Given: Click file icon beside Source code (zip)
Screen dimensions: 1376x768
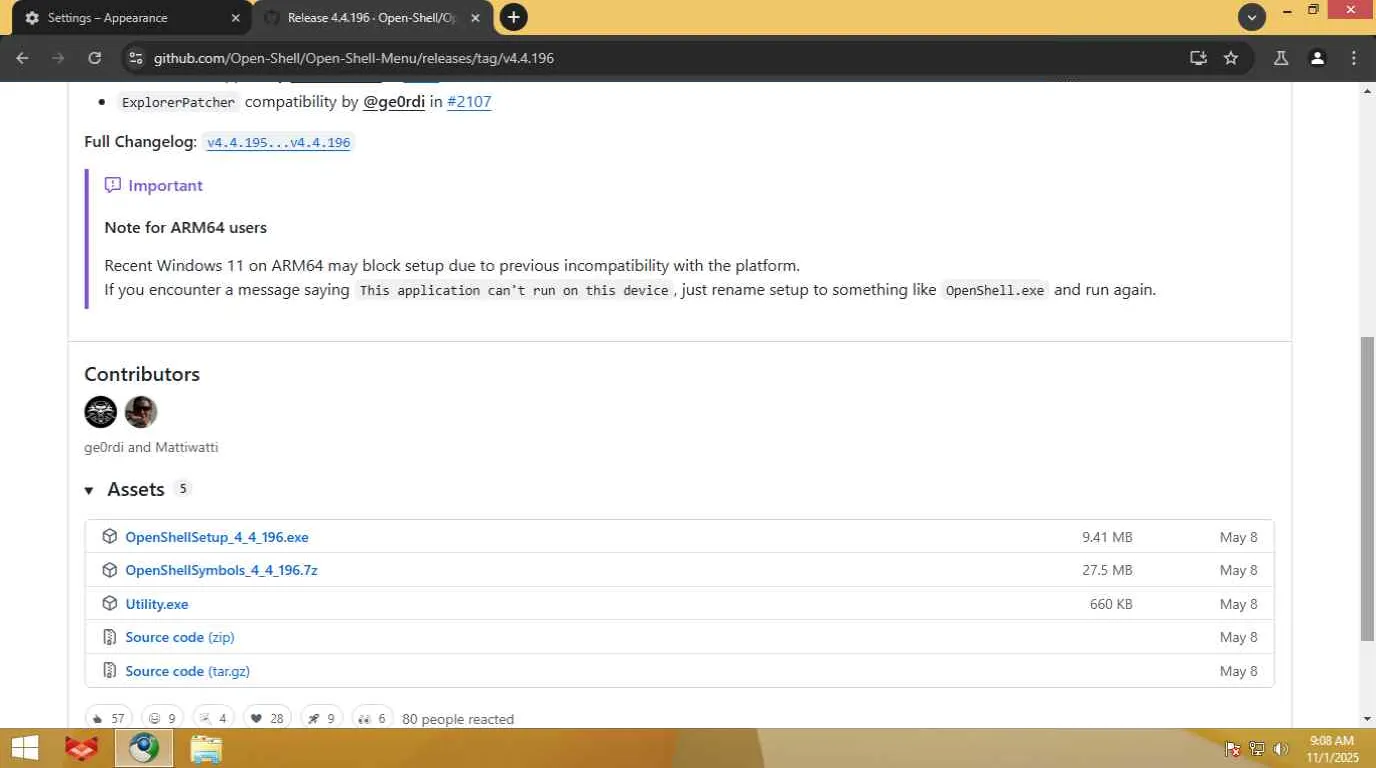Looking at the screenshot, I should 110,637.
